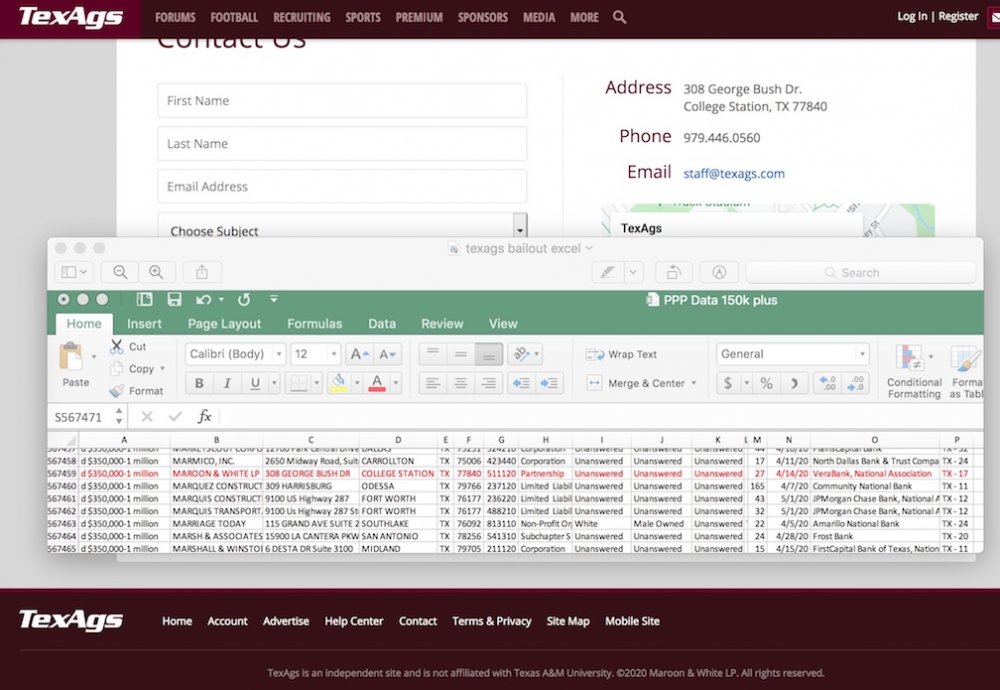
Task: Click the staff@texags.com email link
Action: (x=733, y=173)
